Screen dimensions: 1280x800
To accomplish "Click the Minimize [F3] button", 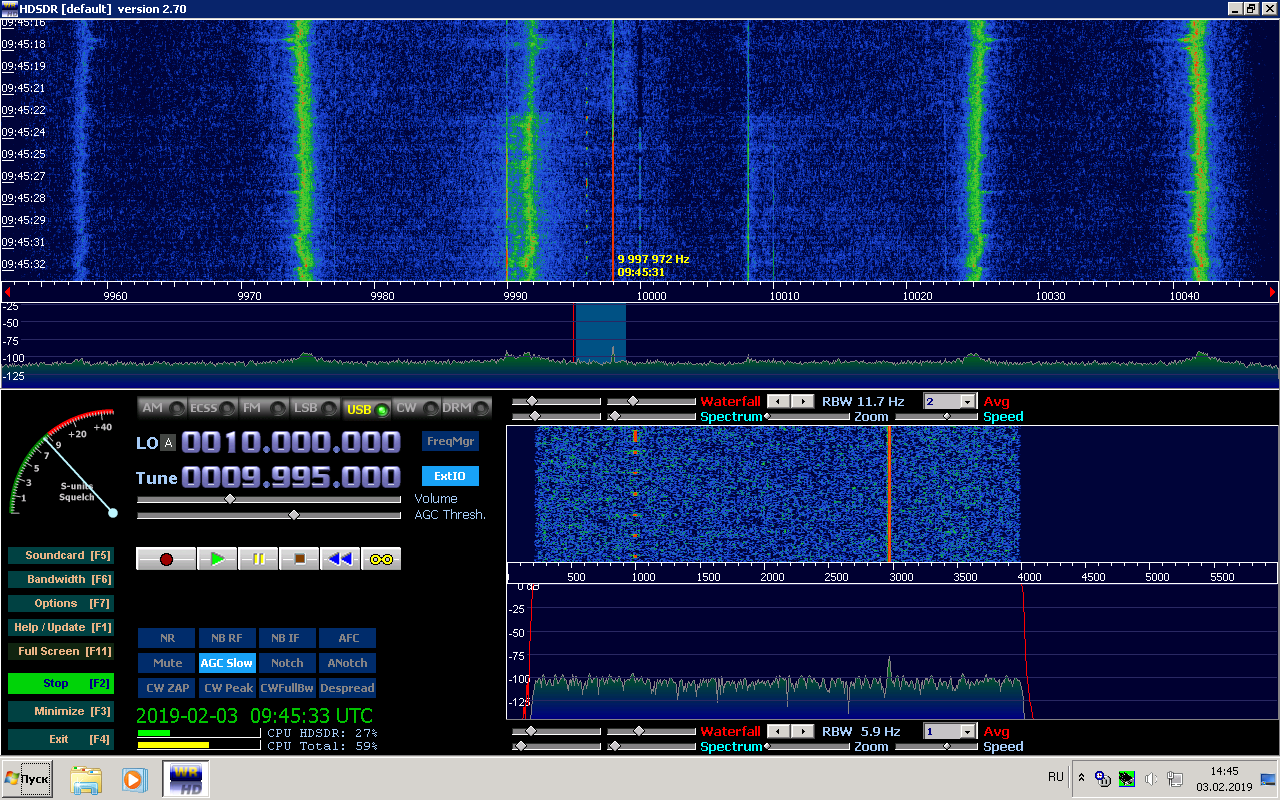I will click(60, 711).
